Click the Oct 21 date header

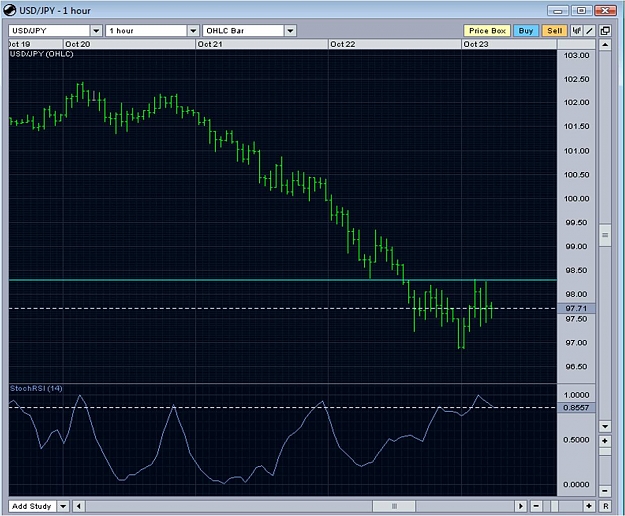click(210, 44)
